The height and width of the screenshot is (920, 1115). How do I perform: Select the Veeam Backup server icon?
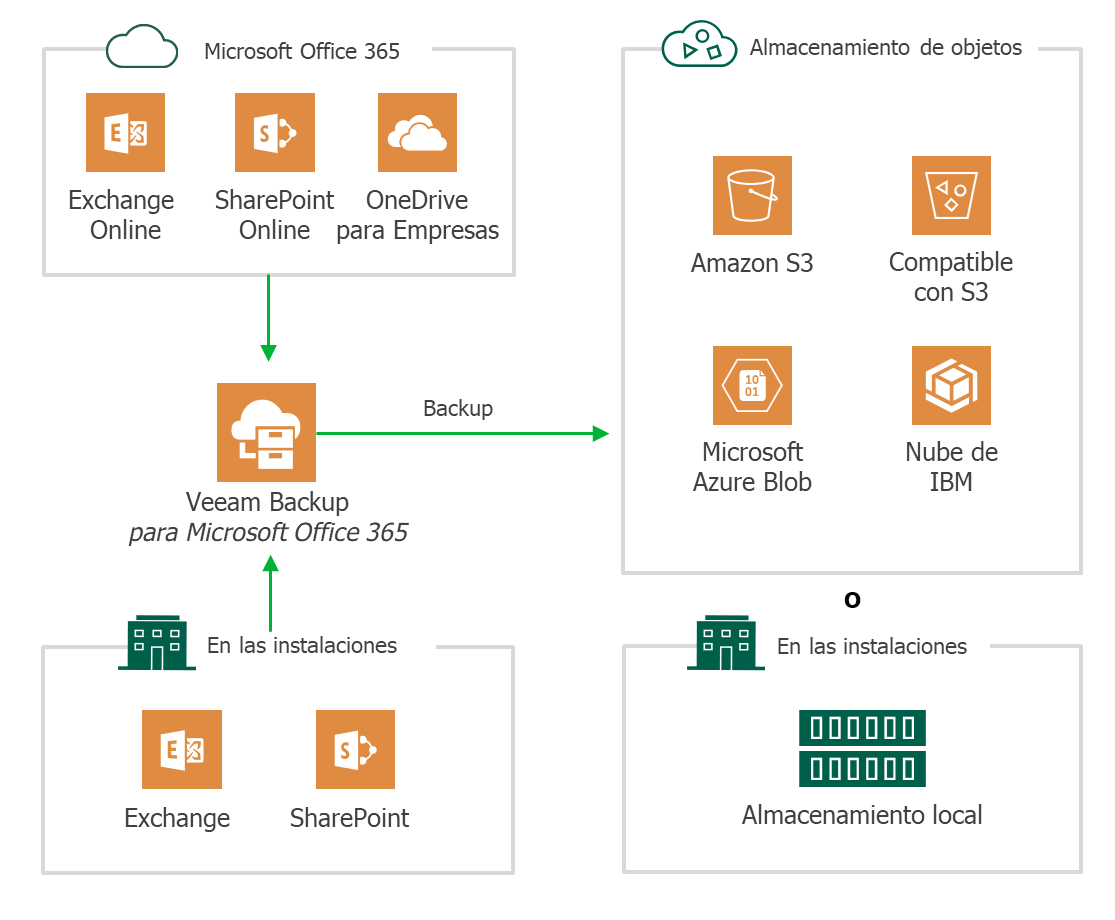[266, 432]
